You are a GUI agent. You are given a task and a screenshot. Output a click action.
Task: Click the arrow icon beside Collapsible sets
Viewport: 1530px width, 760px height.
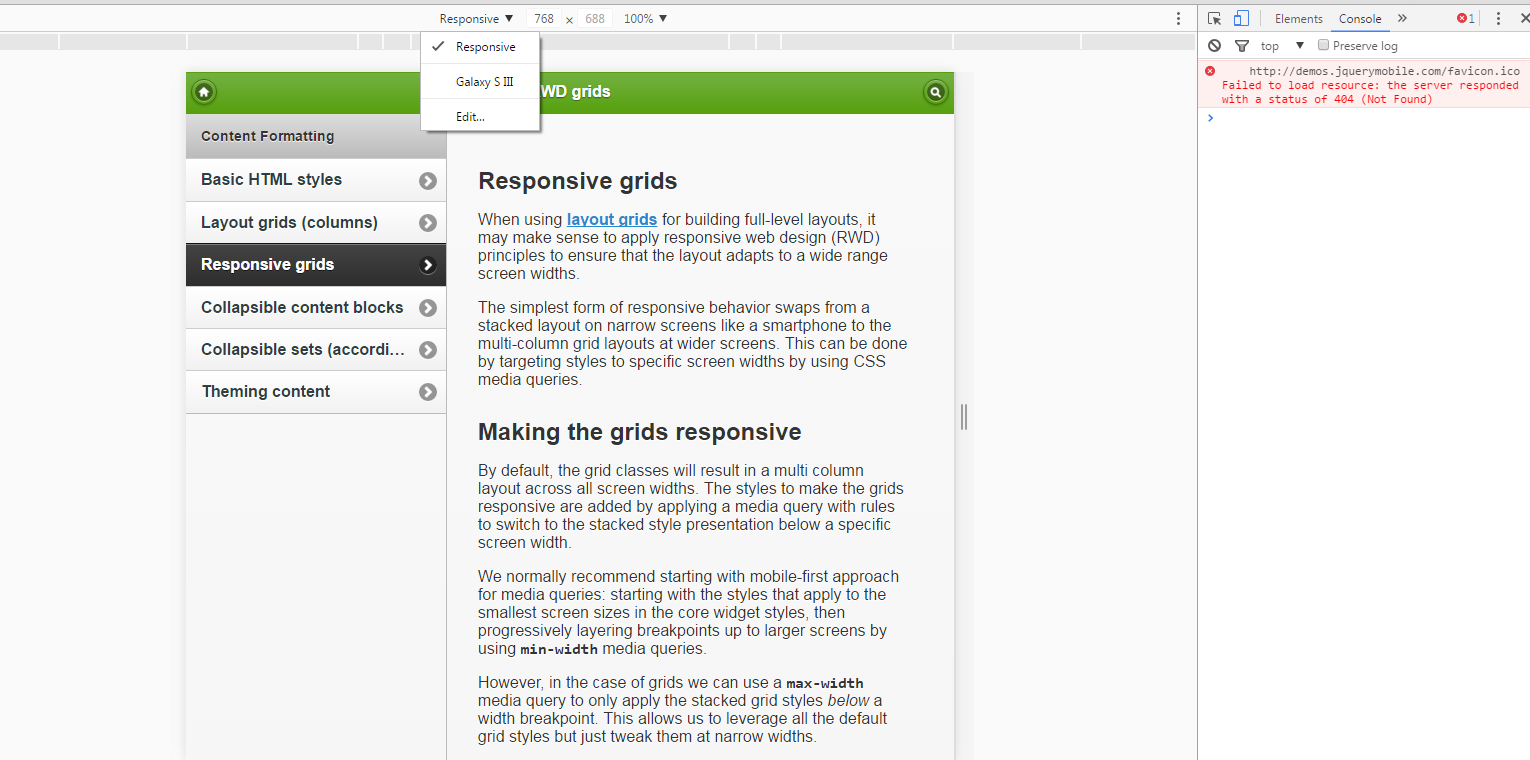point(428,350)
